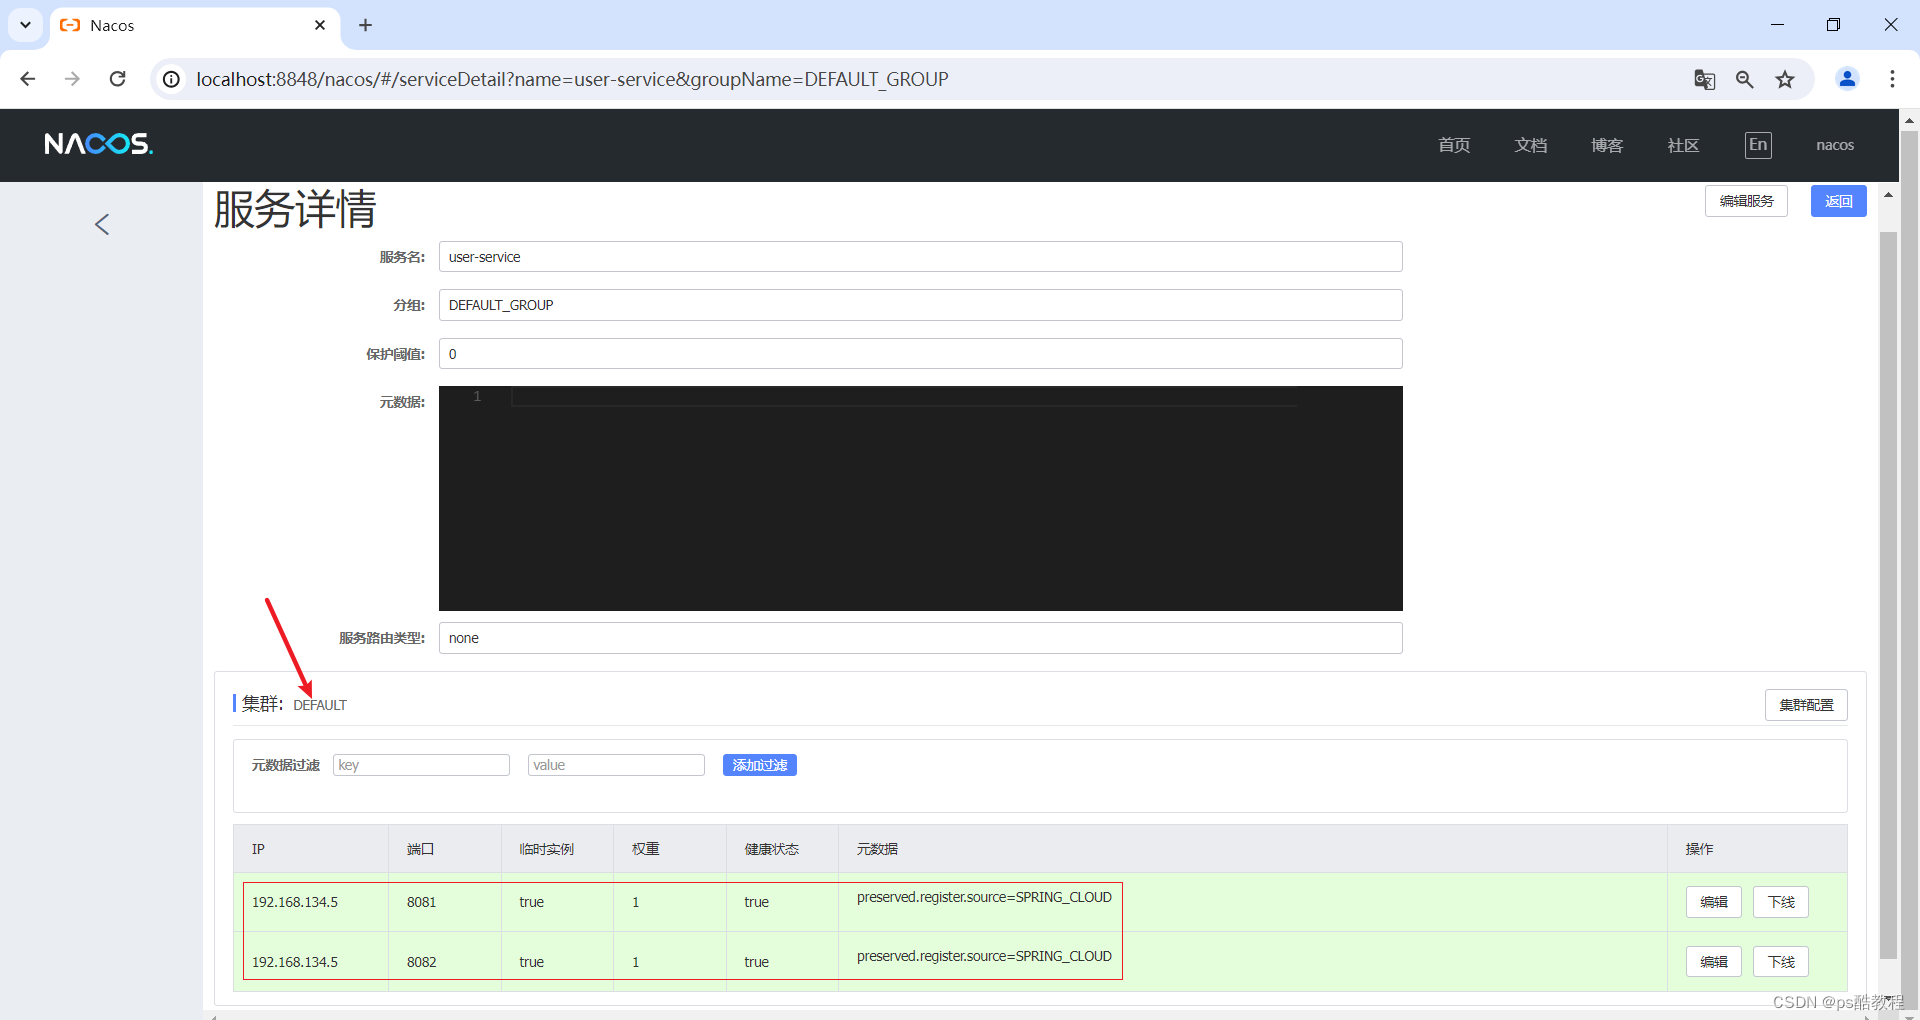Click port cell 8081

pyautogui.click(x=421, y=902)
